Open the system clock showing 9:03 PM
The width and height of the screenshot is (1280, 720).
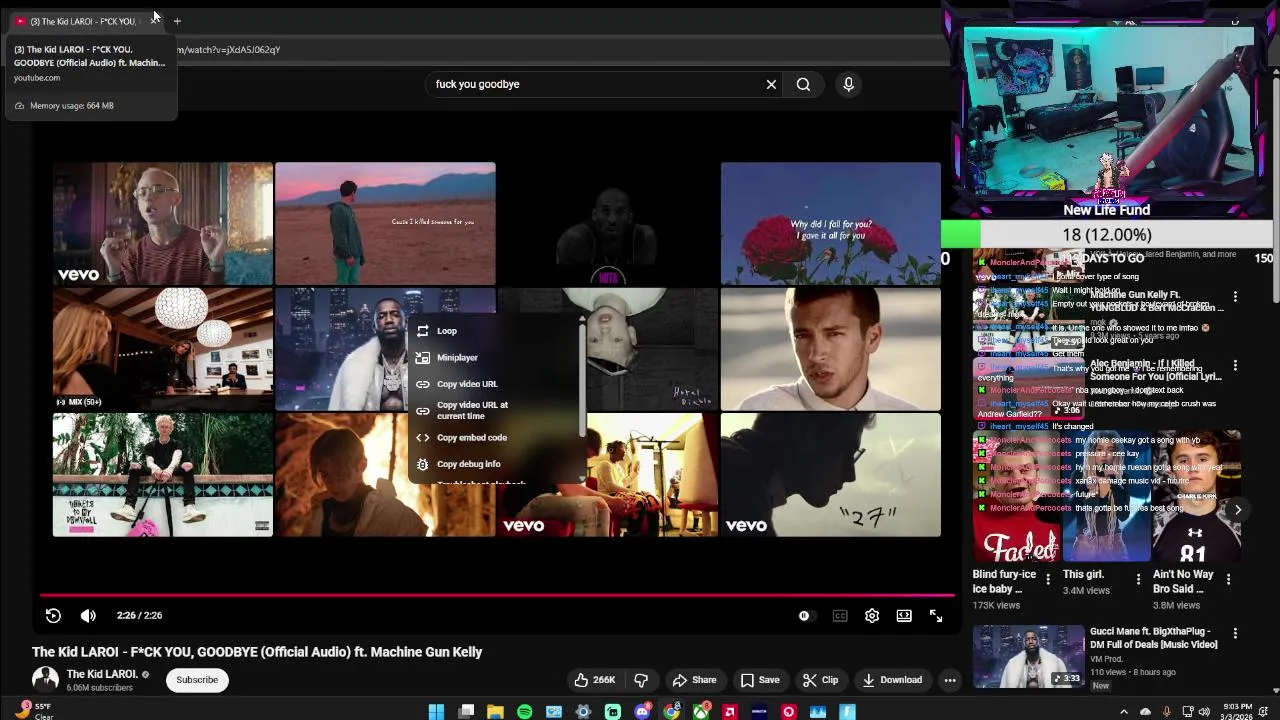[x=1237, y=712]
